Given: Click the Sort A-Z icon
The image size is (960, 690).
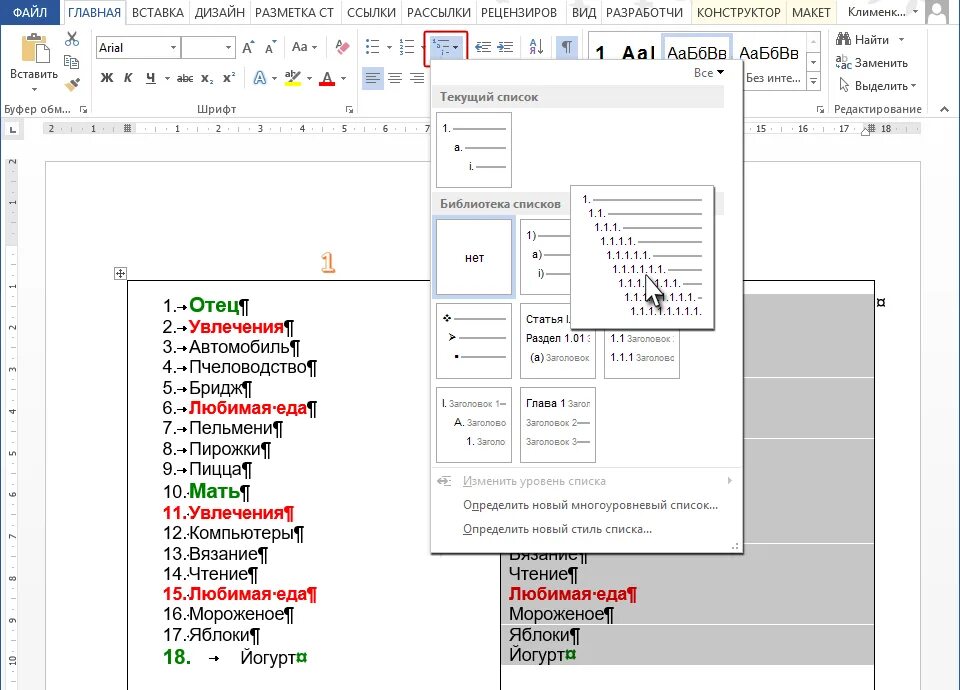Looking at the screenshot, I should (536, 47).
